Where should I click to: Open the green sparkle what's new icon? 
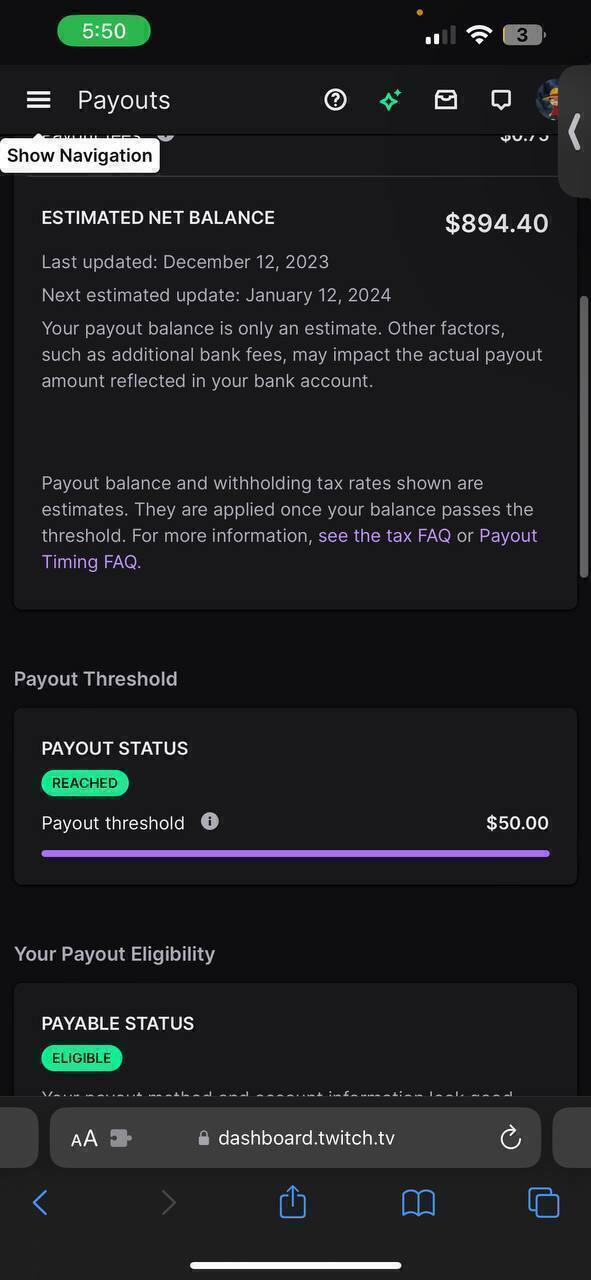click(x=390, y=99)
